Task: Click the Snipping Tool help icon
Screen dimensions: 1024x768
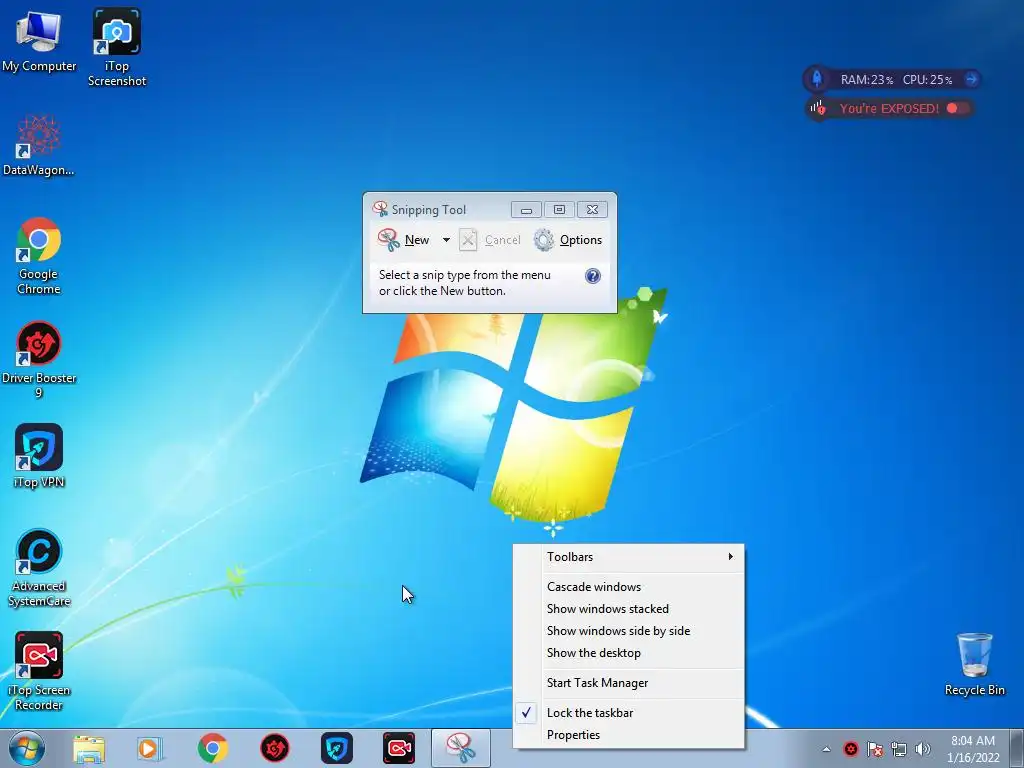Action: (x=592, y=276)
